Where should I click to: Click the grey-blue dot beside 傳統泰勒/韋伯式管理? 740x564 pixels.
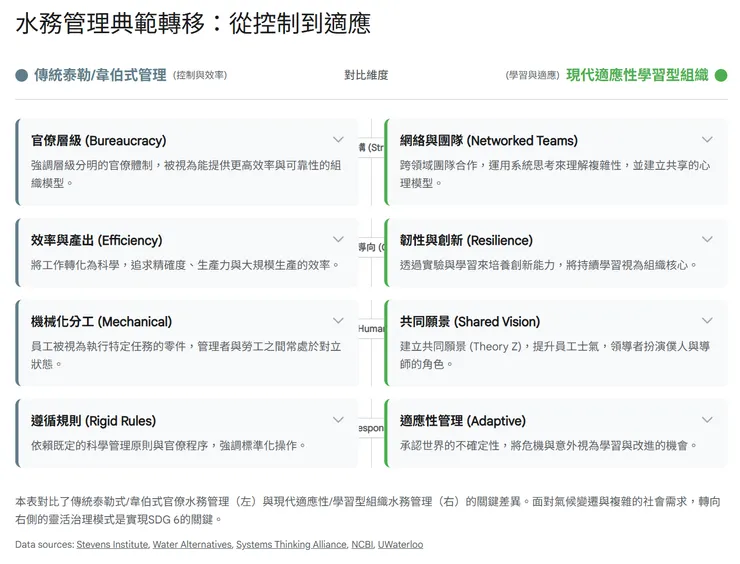click(21, 76)
